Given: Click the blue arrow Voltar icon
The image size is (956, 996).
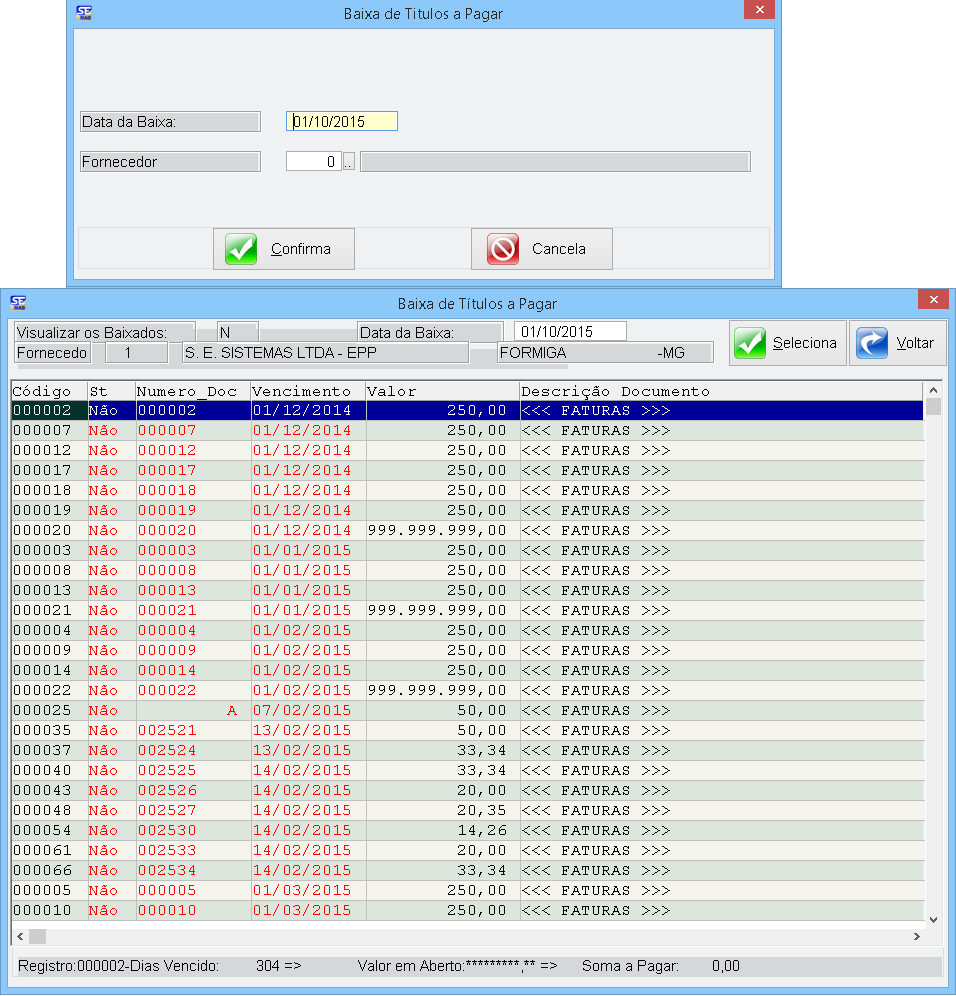Looking at the screenshot, I should [x=872, y=343].
